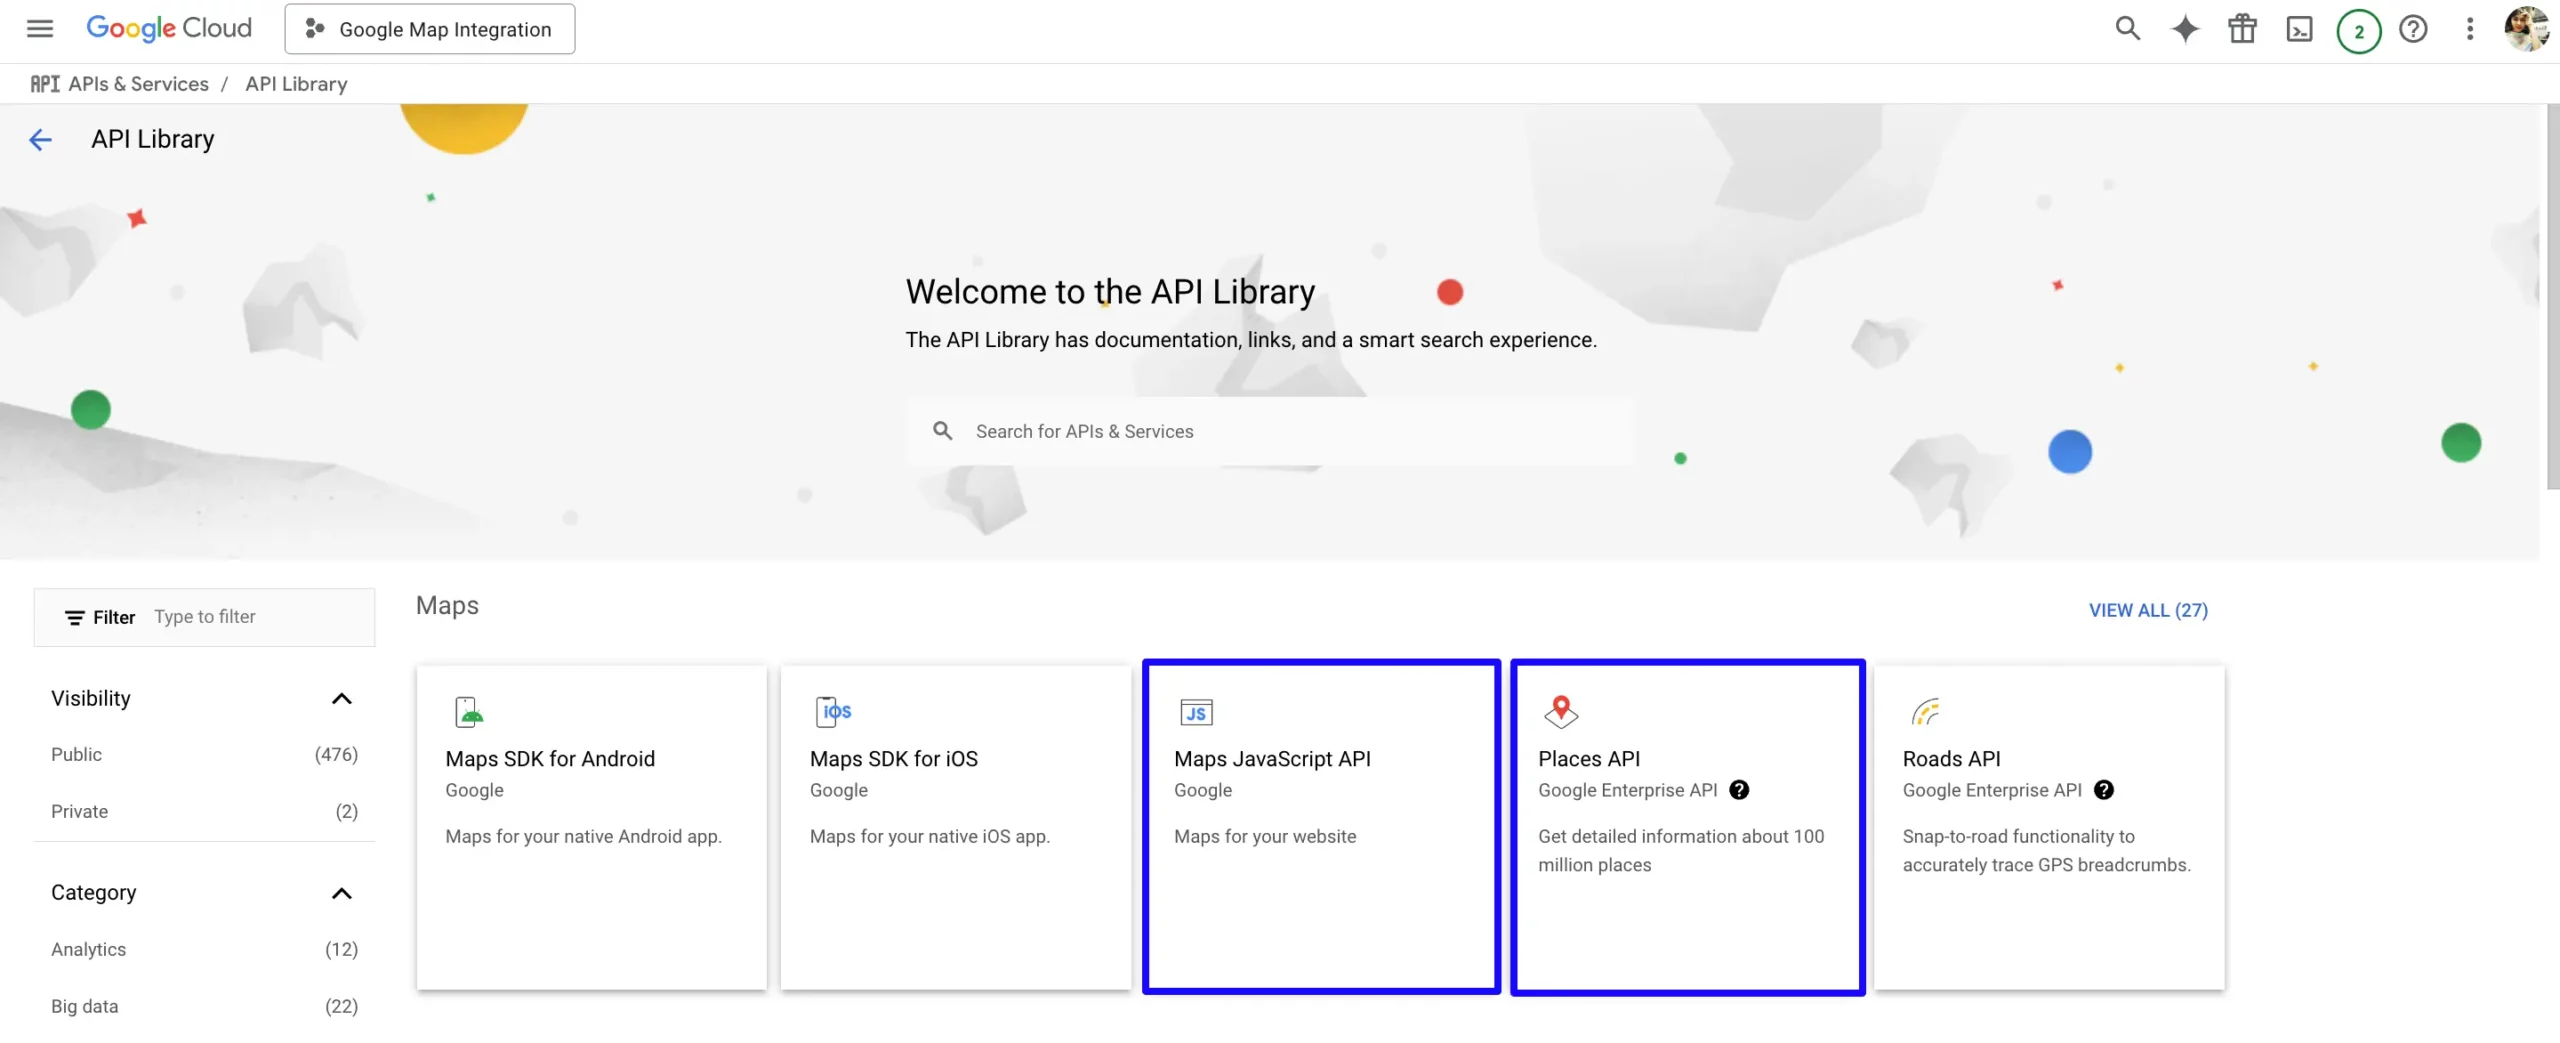Open notifications badge showing 2
The height and width of the screenshot is (1043, 2560).
(x=2358, y=31)
